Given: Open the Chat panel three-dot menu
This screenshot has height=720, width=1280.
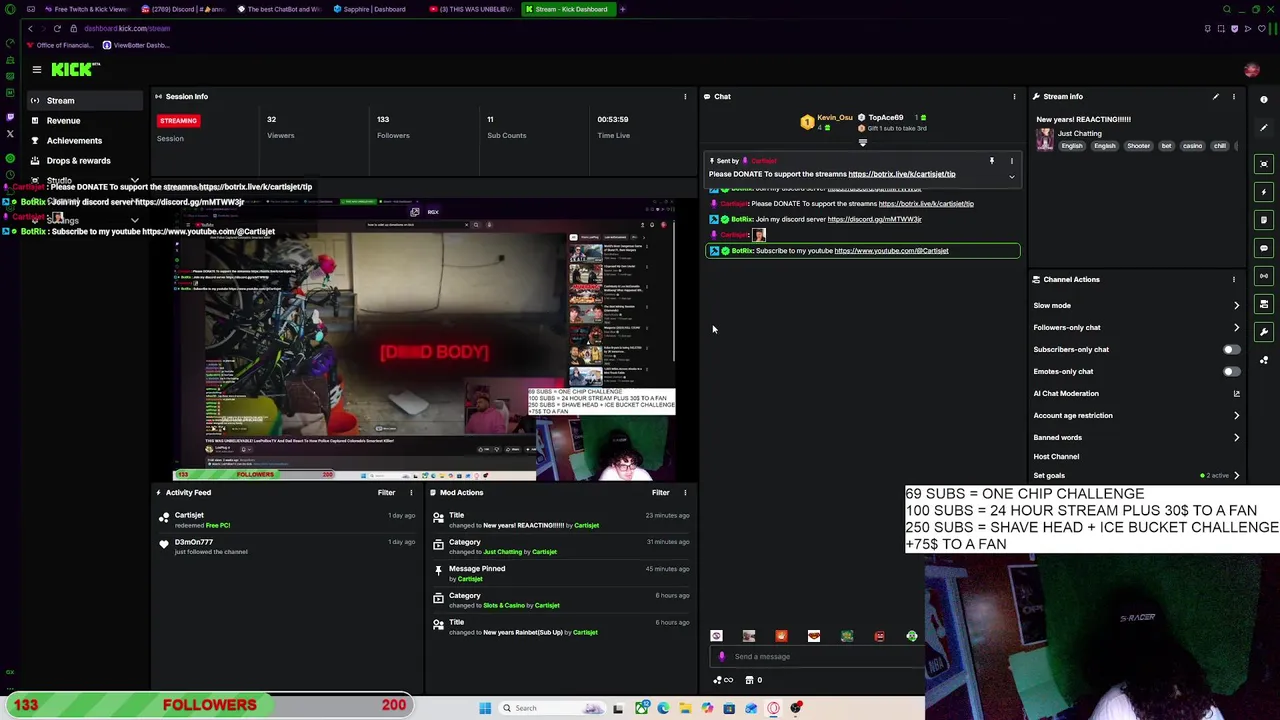Looking at the screenshot, I should (1014, 97).
